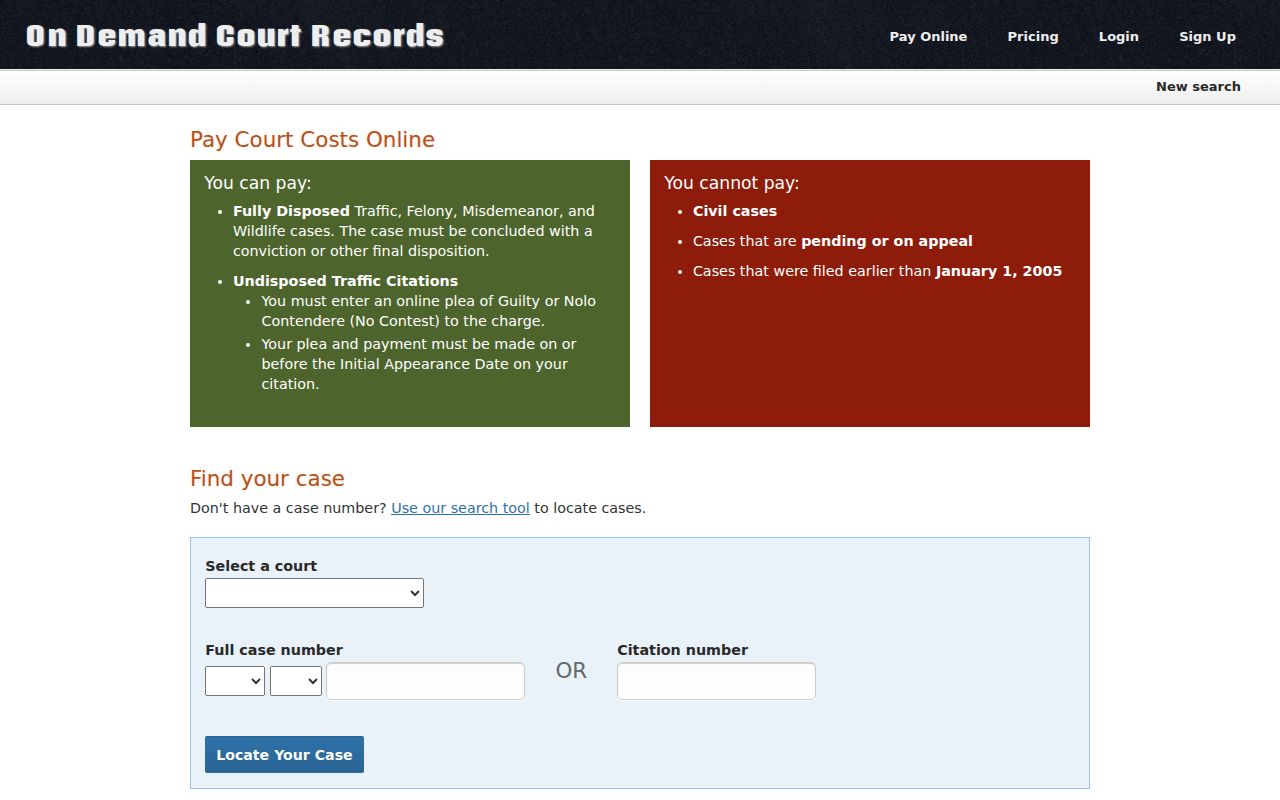The width and height of the screenshot is (1280, 800).
Task: Select the 'You cannot pay:' heading
Action: tap(732, 183)
